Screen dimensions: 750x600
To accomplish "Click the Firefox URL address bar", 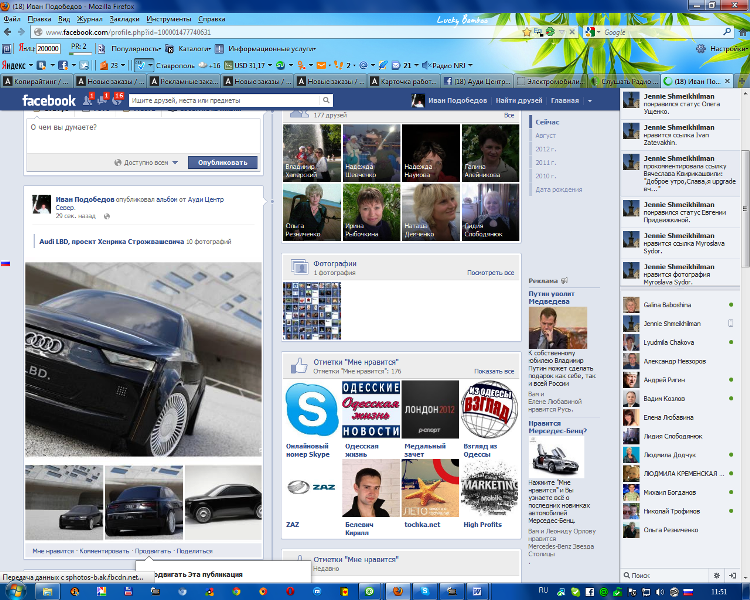I will coord(277,32).
